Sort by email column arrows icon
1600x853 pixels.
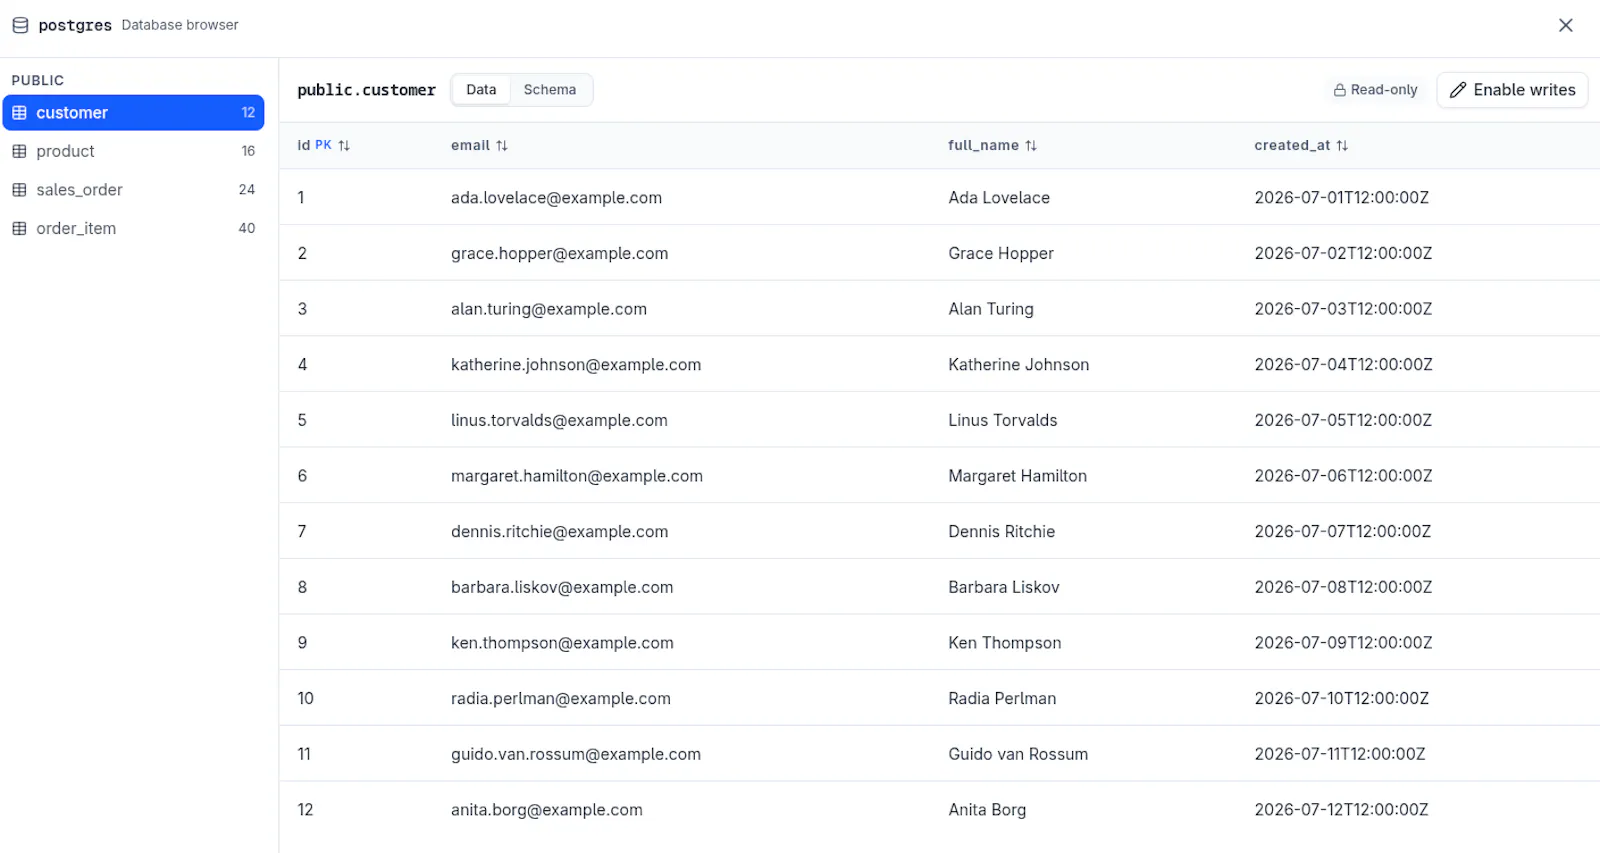pyautogui.click(x=502, y=146)
